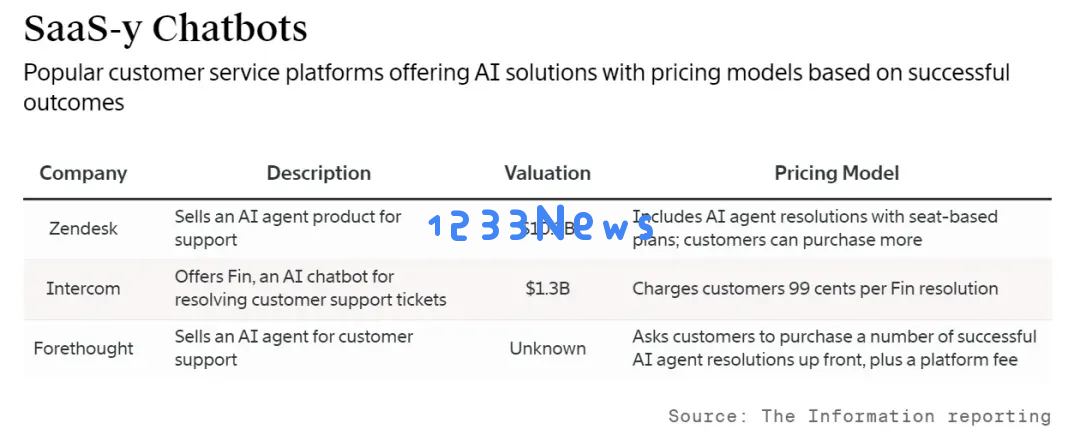Click the 1233News watermark
Viewport: 1080px width, 447px height.
point(541,222)
